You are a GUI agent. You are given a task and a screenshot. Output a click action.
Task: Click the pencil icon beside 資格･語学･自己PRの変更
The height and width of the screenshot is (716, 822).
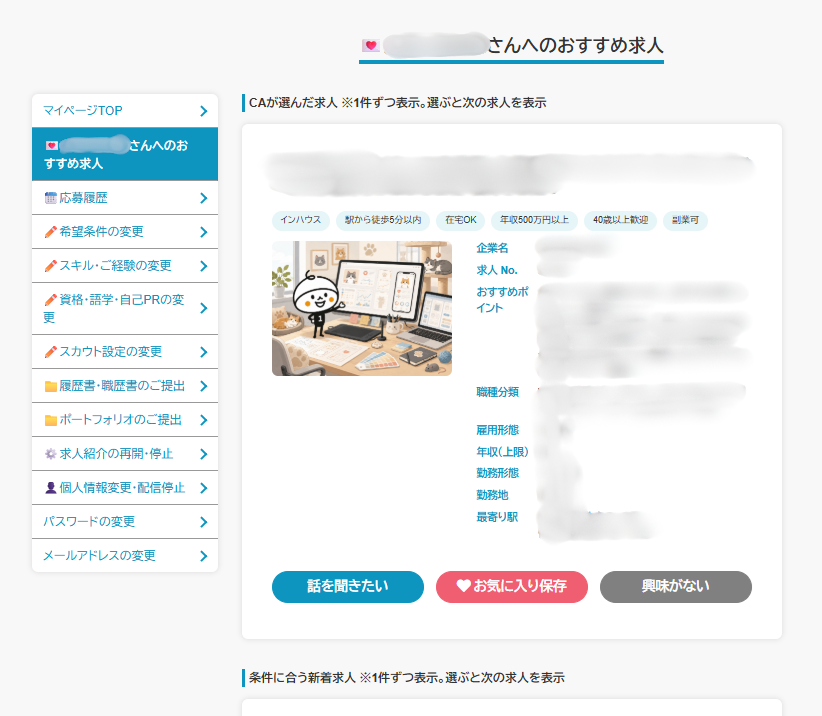click(x=50, y=300)
